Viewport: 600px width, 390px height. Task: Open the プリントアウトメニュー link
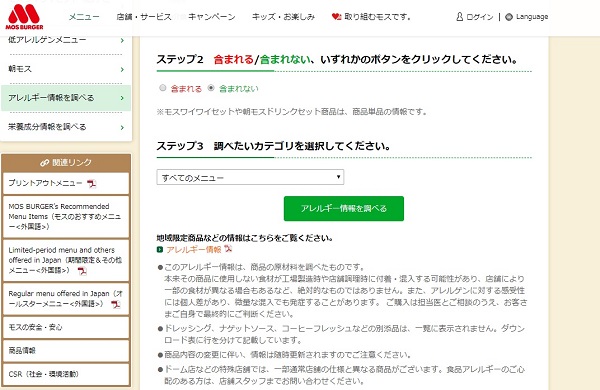(x=45, y=183)
